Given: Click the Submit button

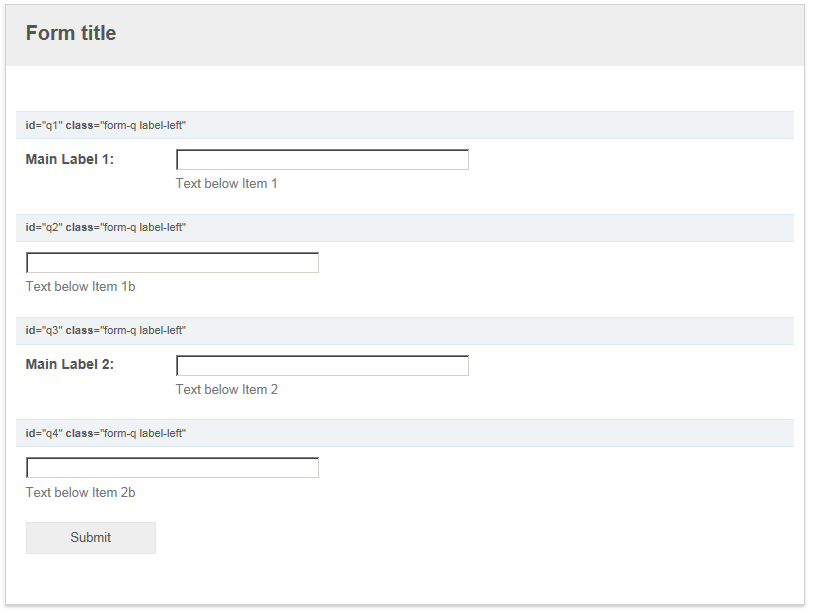Looking at the screenshot, I should 90,538.
